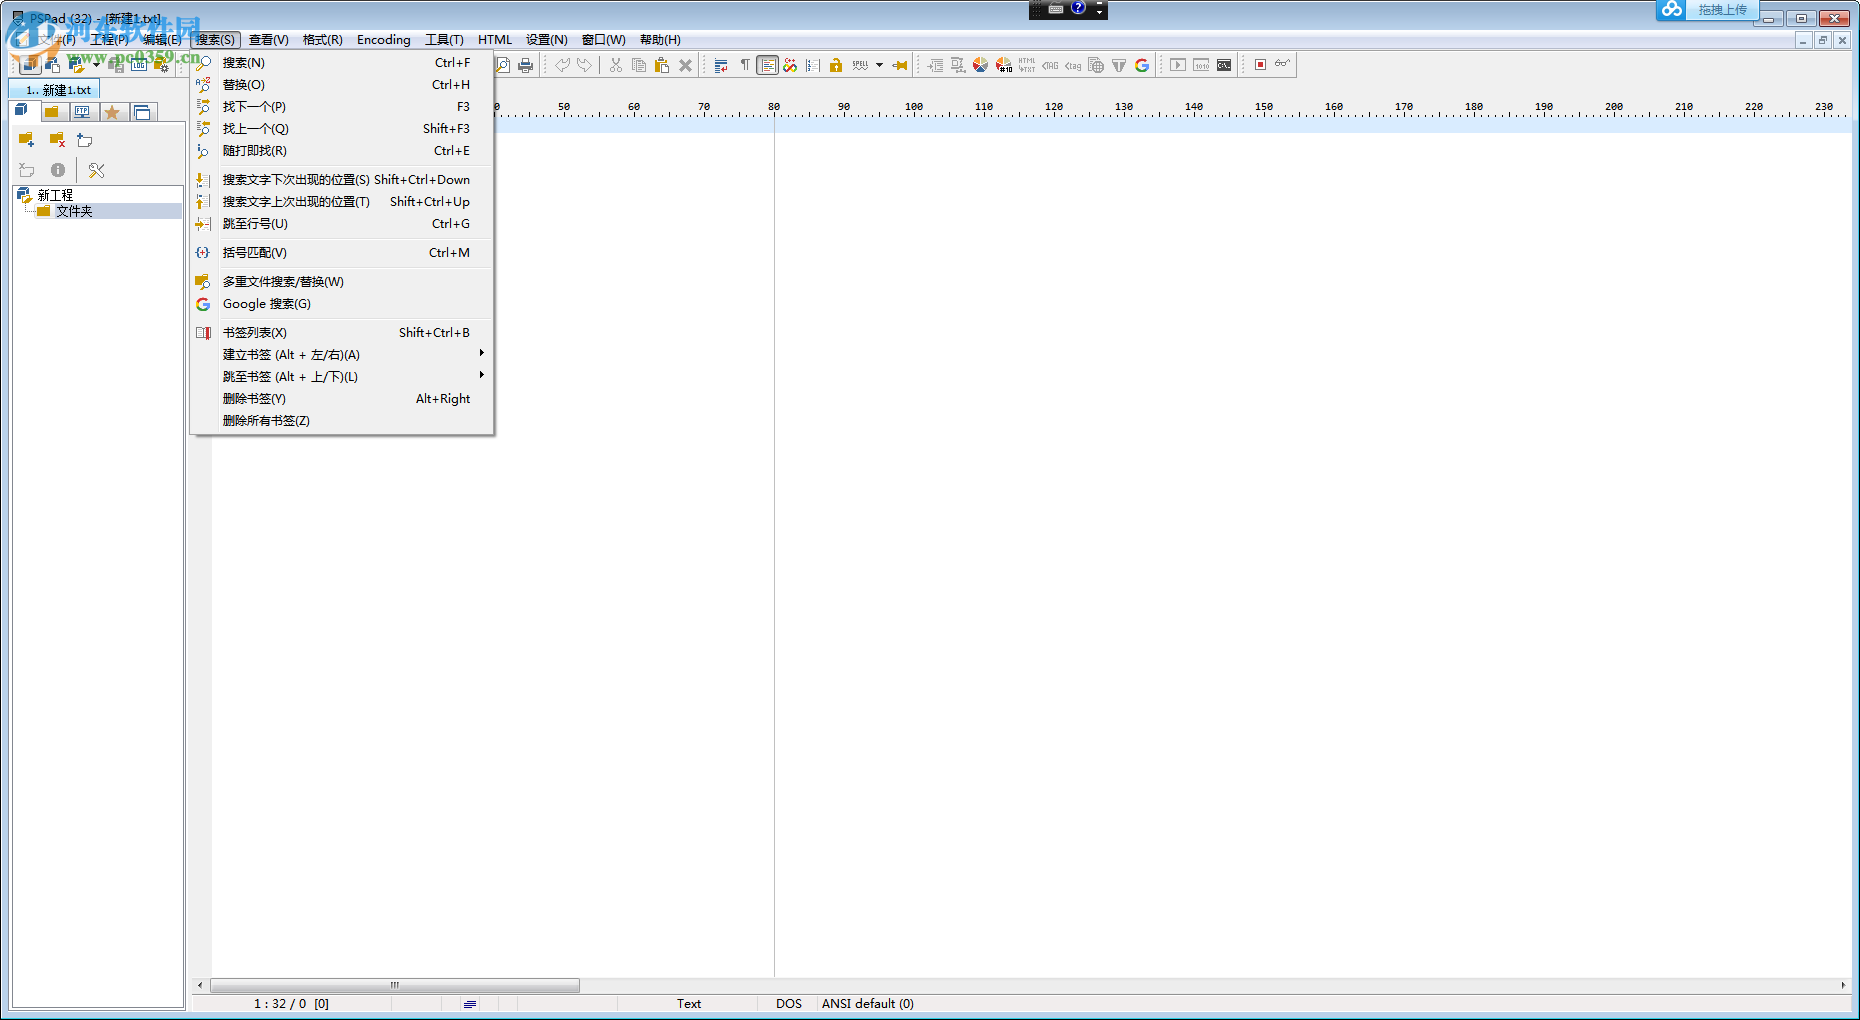The image size is (1860, 1020).
Task: Select the 新建1.txt document tab
Action: coord(58,90)
